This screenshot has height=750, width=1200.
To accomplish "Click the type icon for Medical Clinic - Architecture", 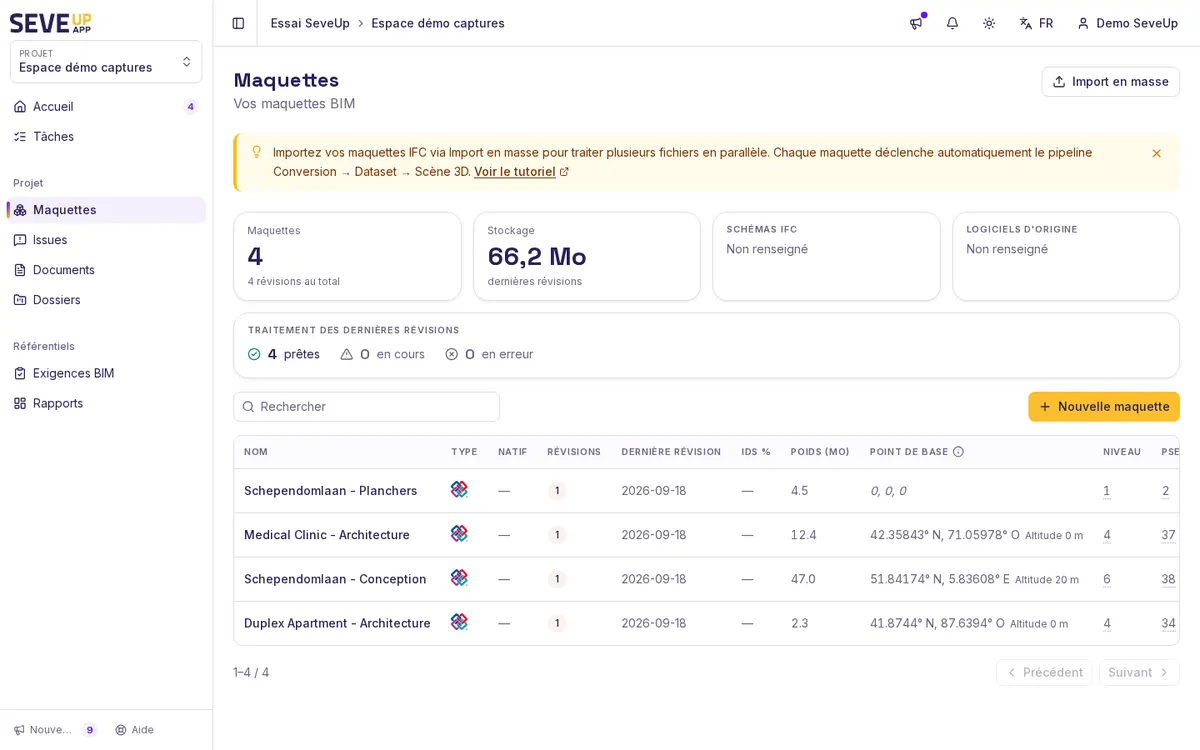I will 459,533.
